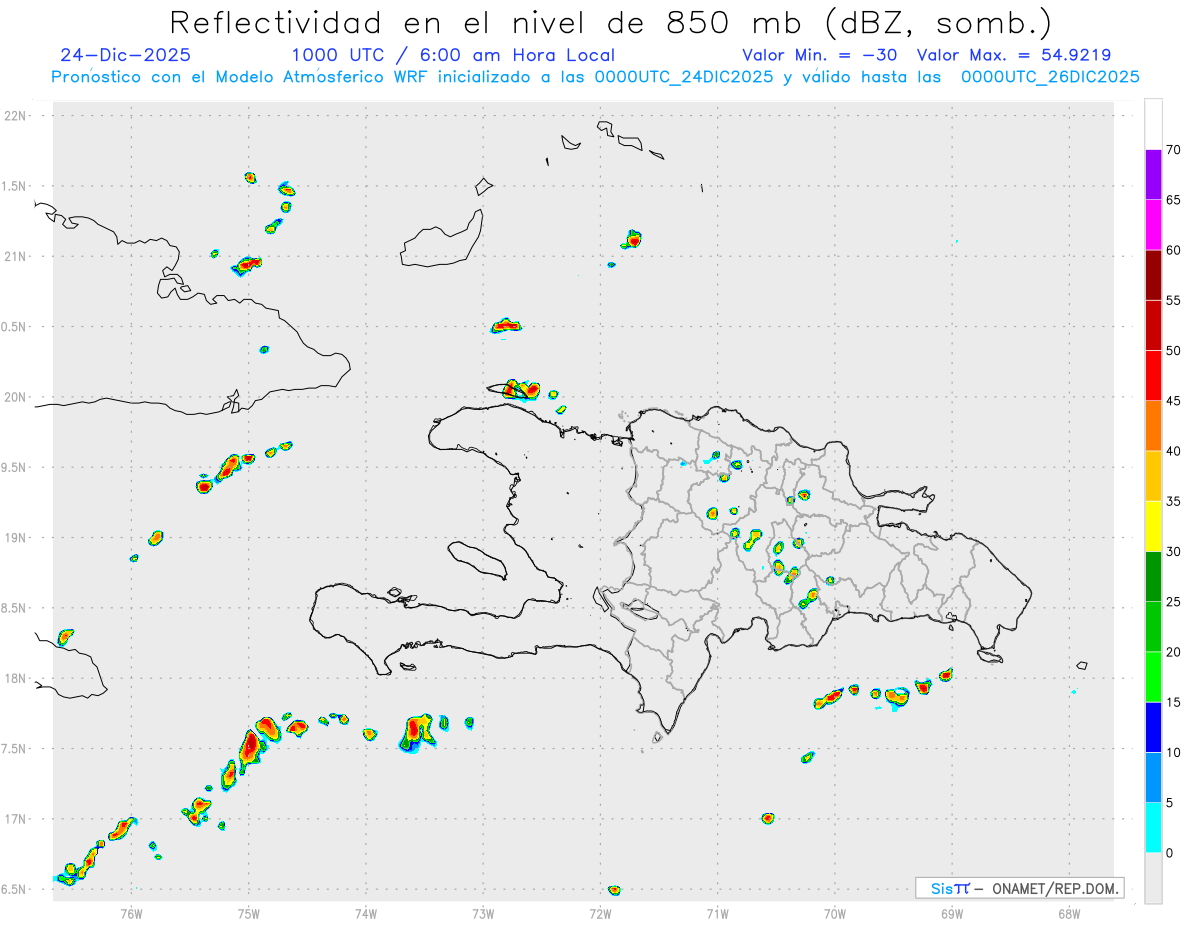Viewport: 1200px width, 927px height.
Task: Click the "Valor Max. = 54.9219" text
Action: coord(1013,55)
